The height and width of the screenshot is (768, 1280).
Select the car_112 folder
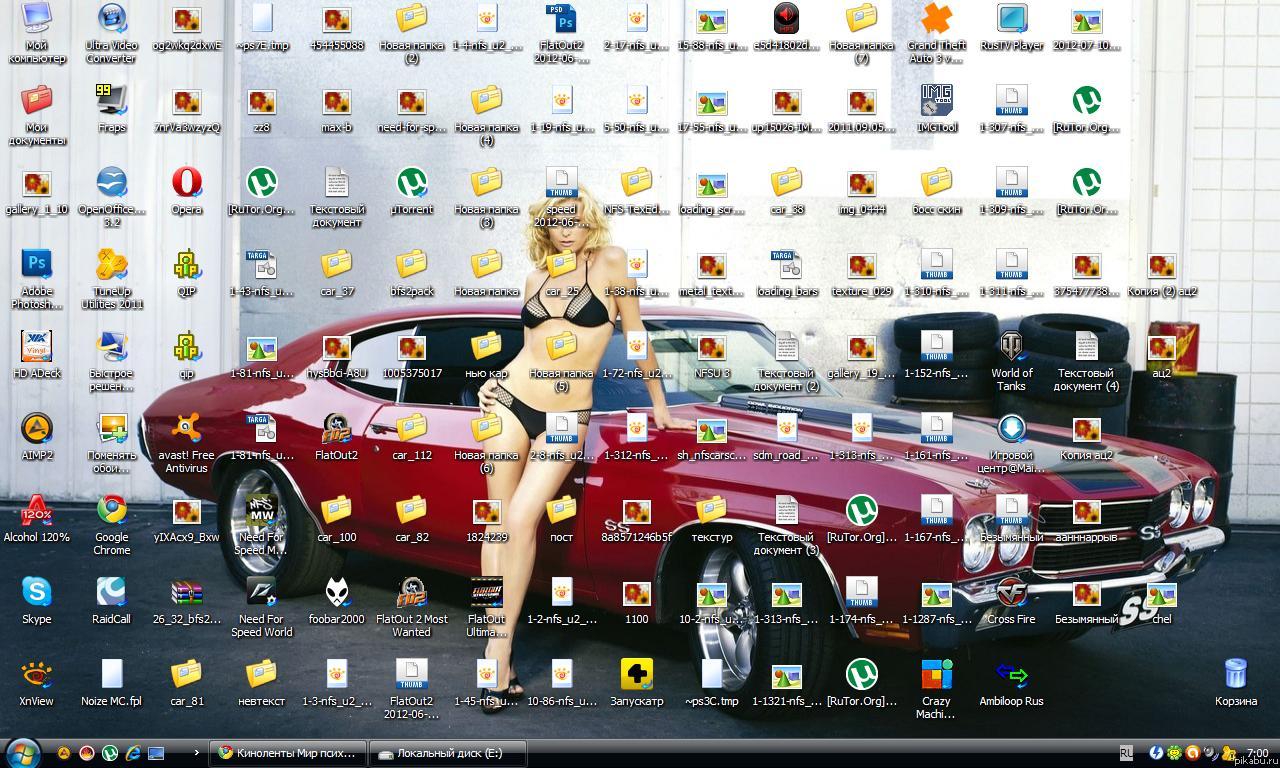(412, 436)
